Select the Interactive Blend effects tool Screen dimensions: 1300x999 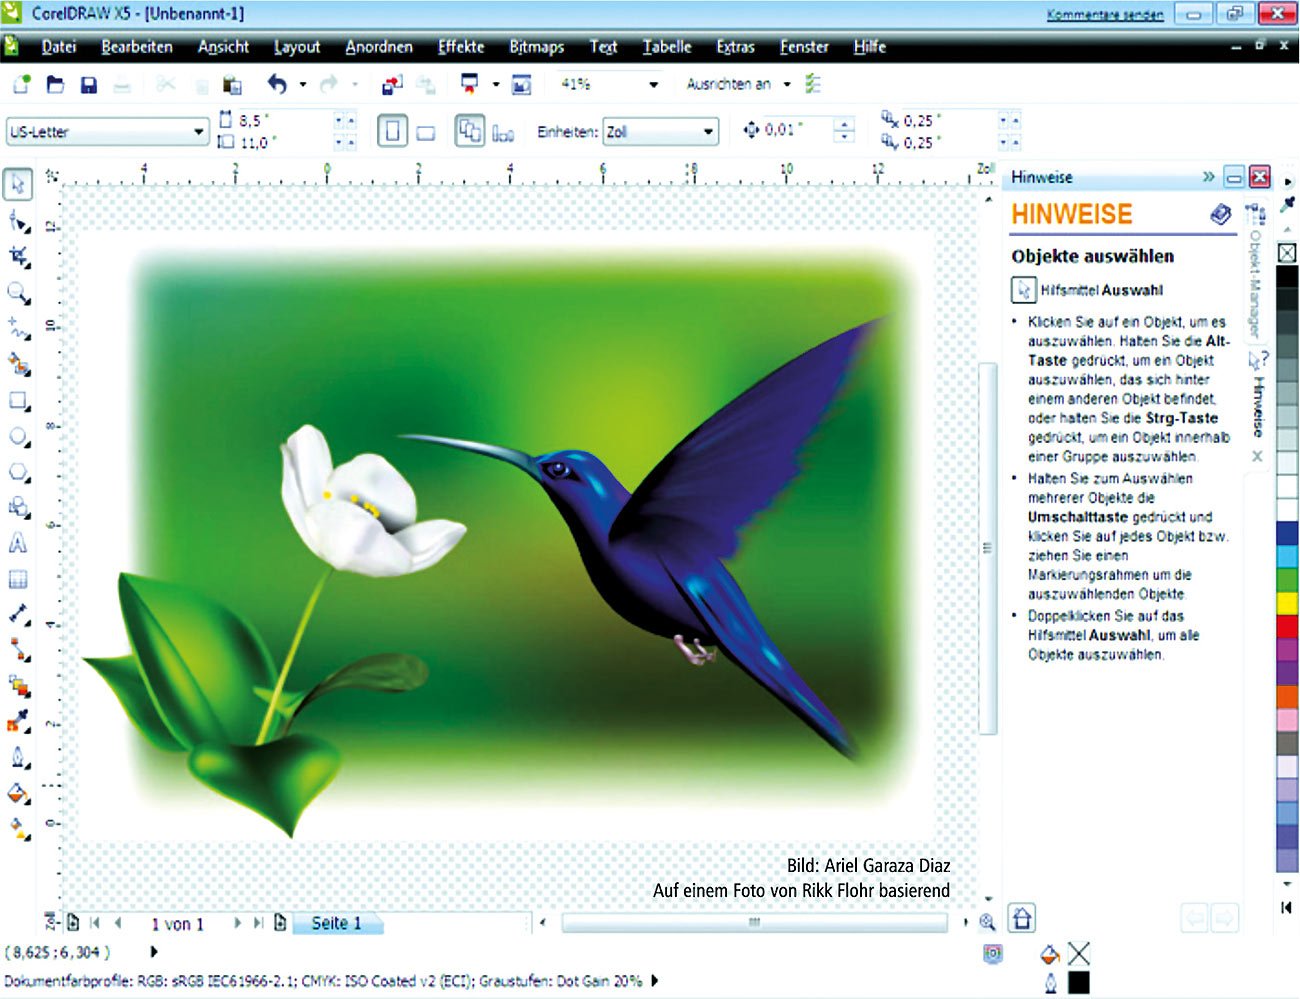(18, 686)
